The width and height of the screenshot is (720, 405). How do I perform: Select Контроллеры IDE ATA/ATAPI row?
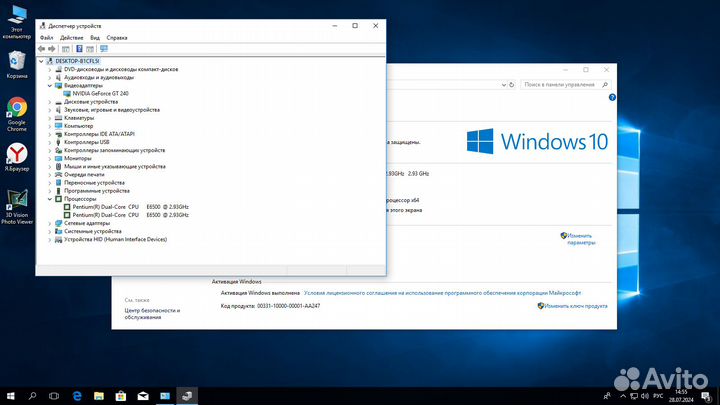click(99, 134)
